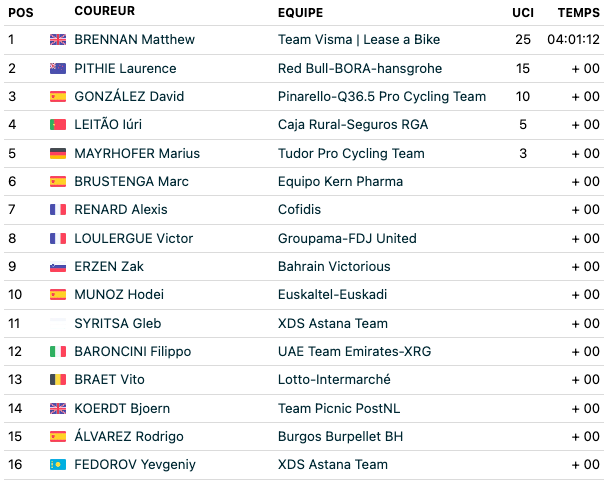This screenshot has width=610, height=482.
Task: Click the New Zealand flag beside PITHIE Laurence
Action: click(x=58, y=68)
